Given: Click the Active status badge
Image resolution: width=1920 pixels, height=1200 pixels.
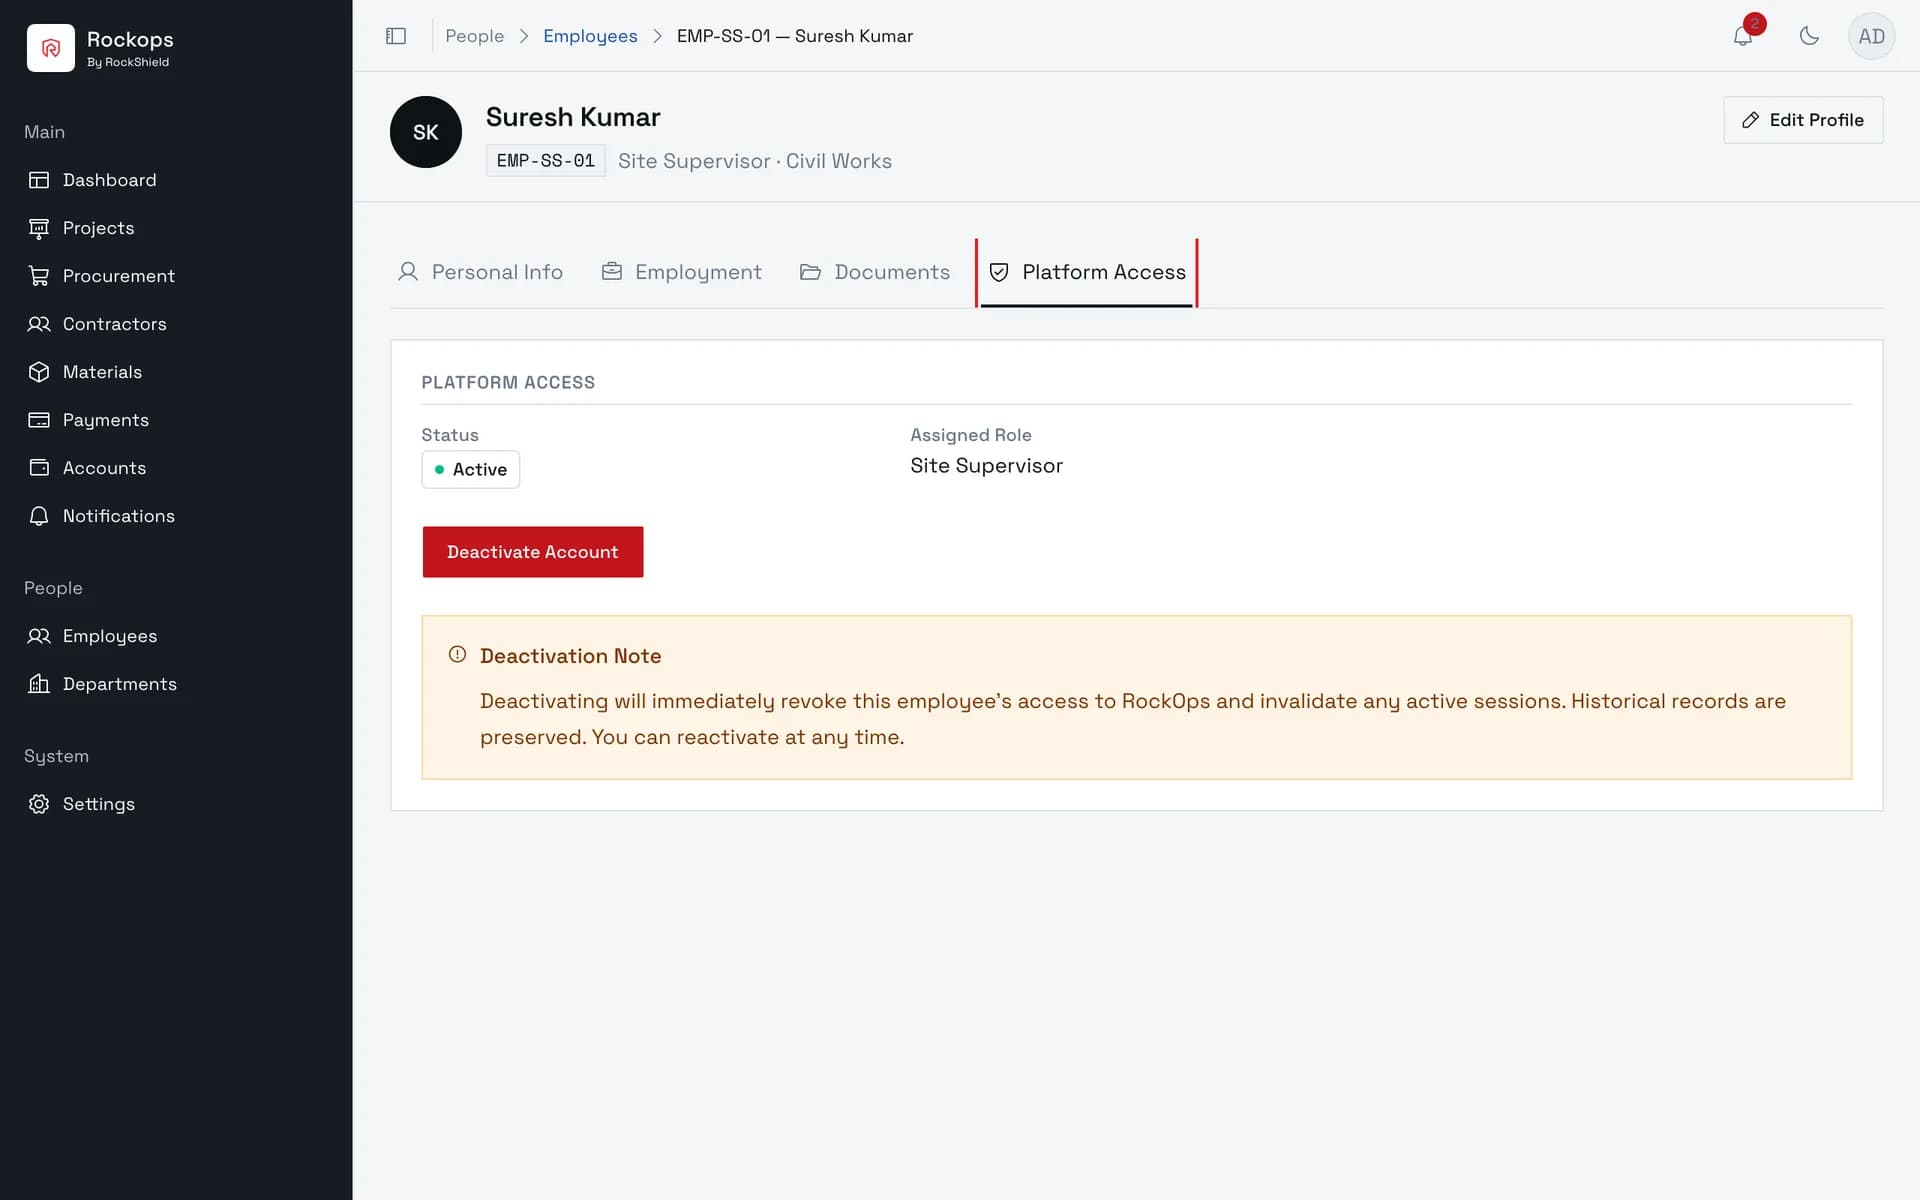Looking at the screenshot, I should 471,469.
